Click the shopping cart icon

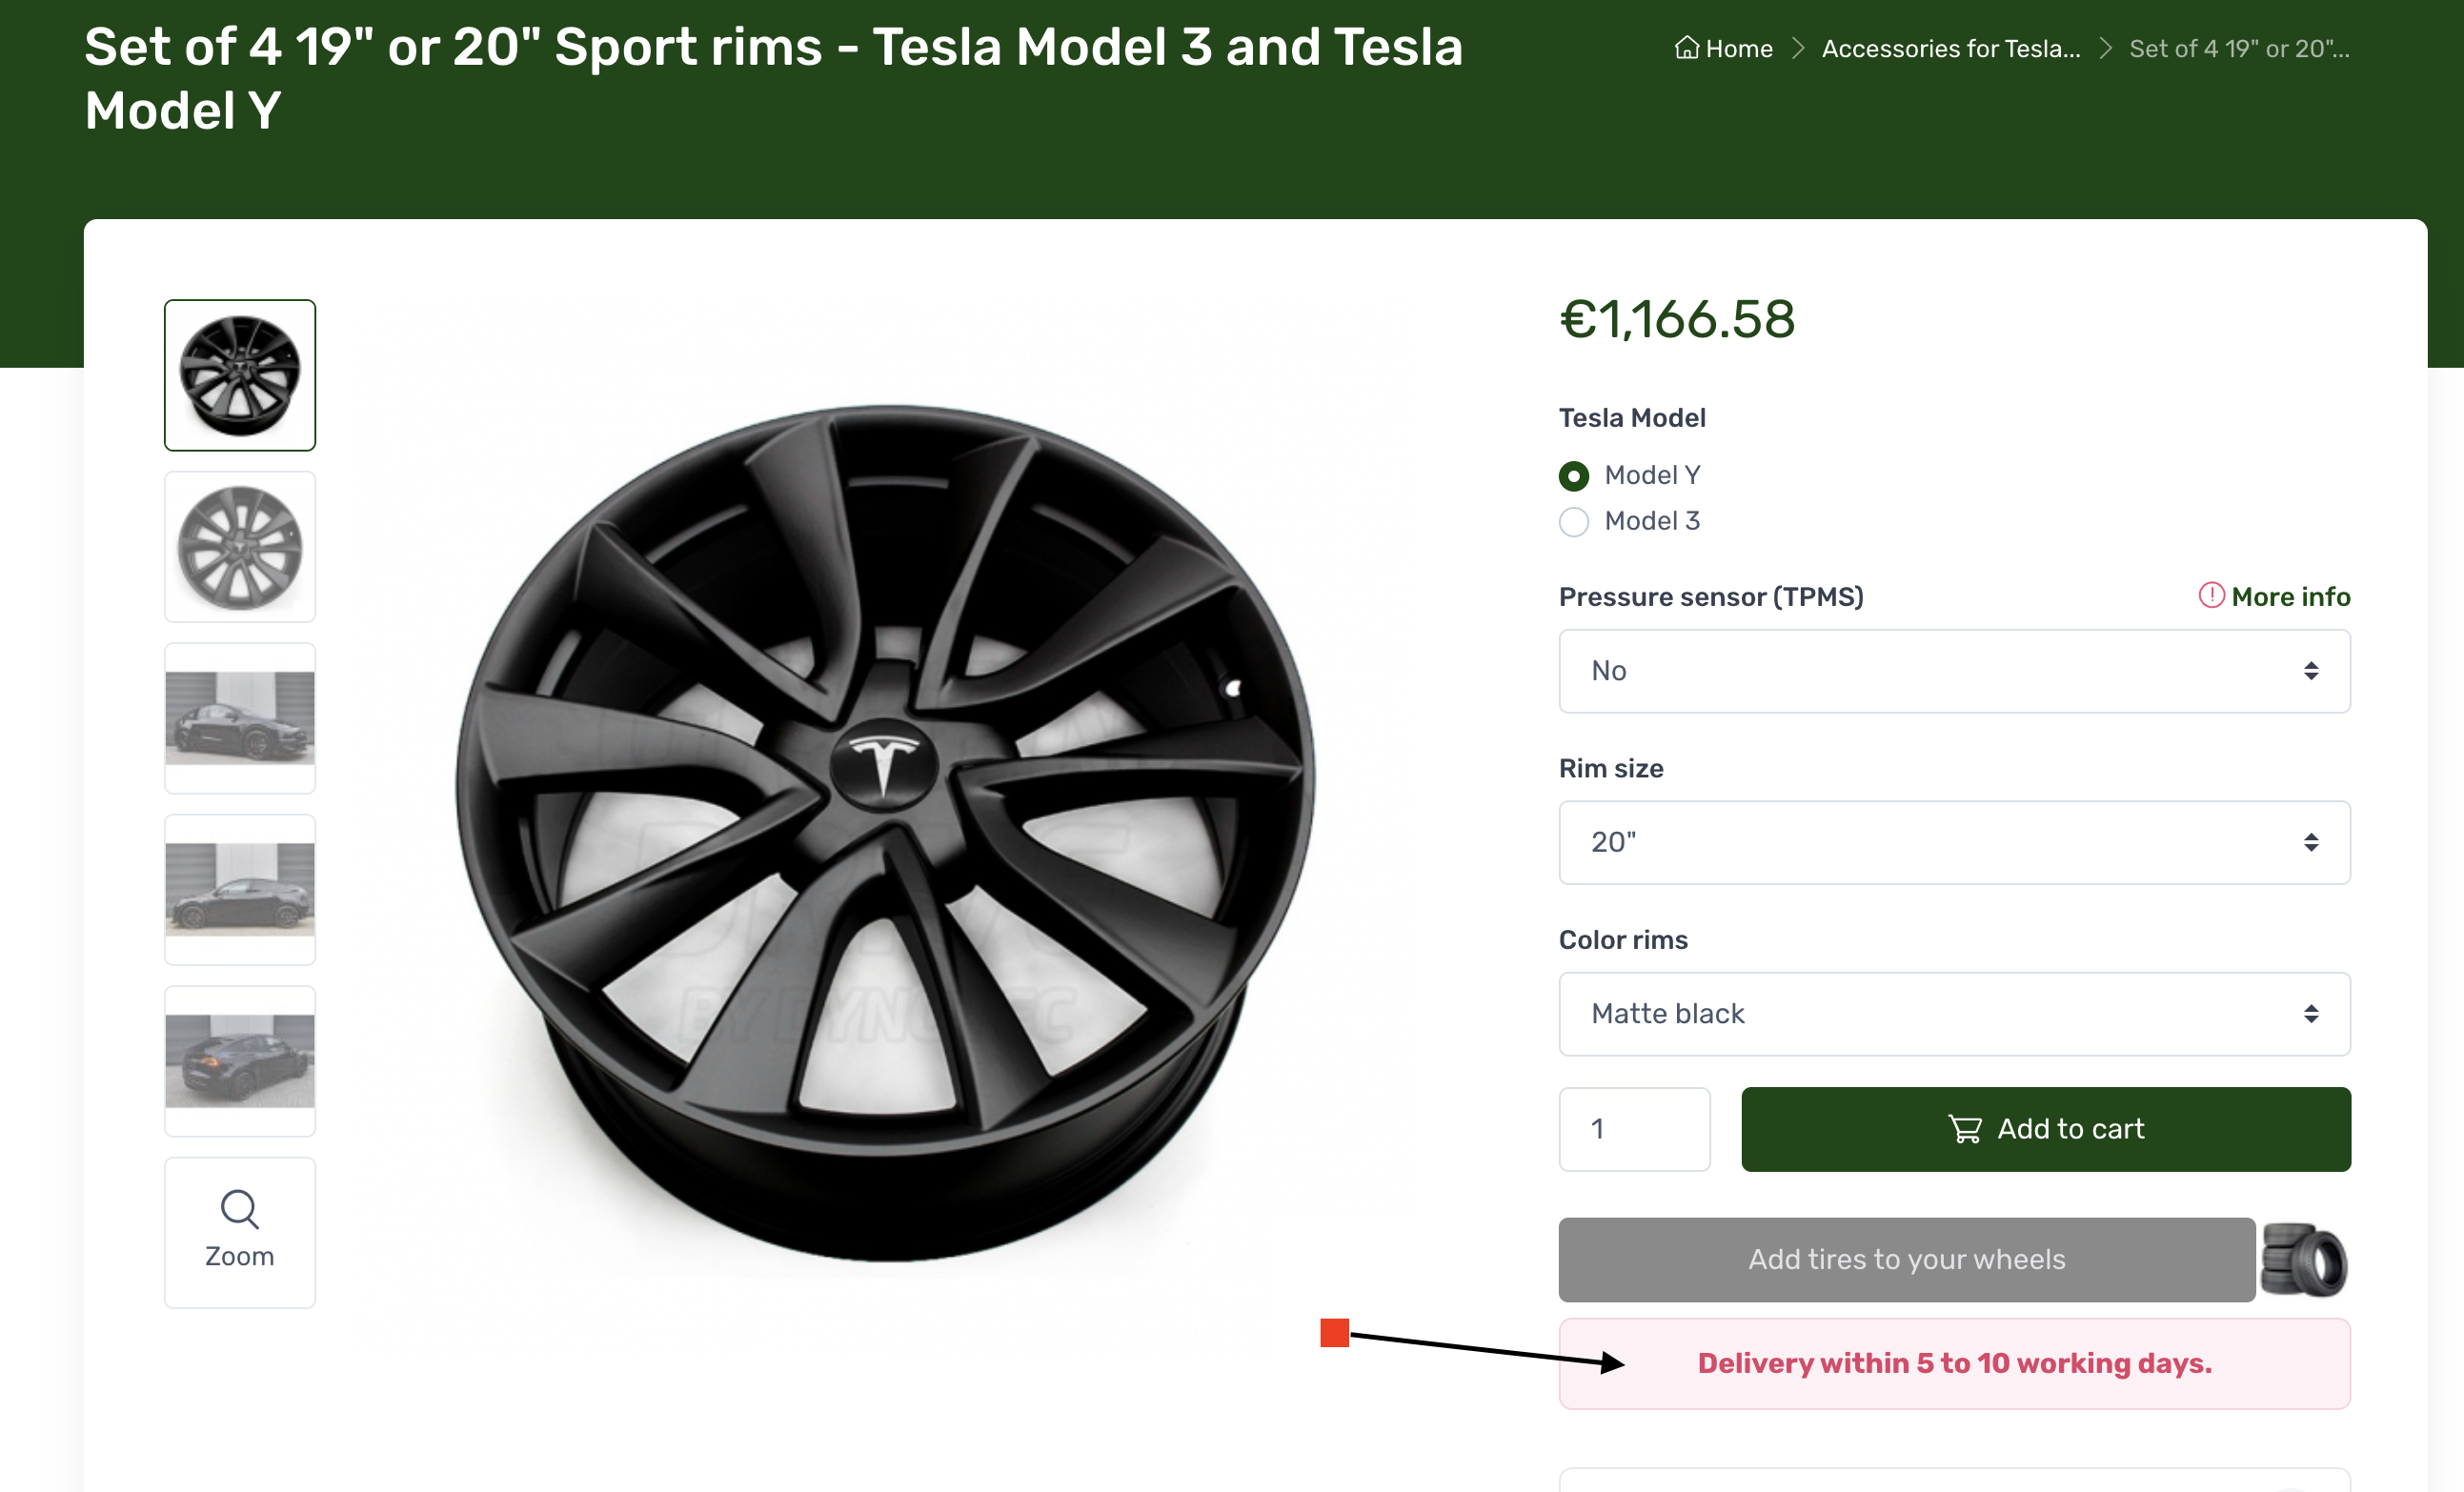(x=1965, y=1129)
